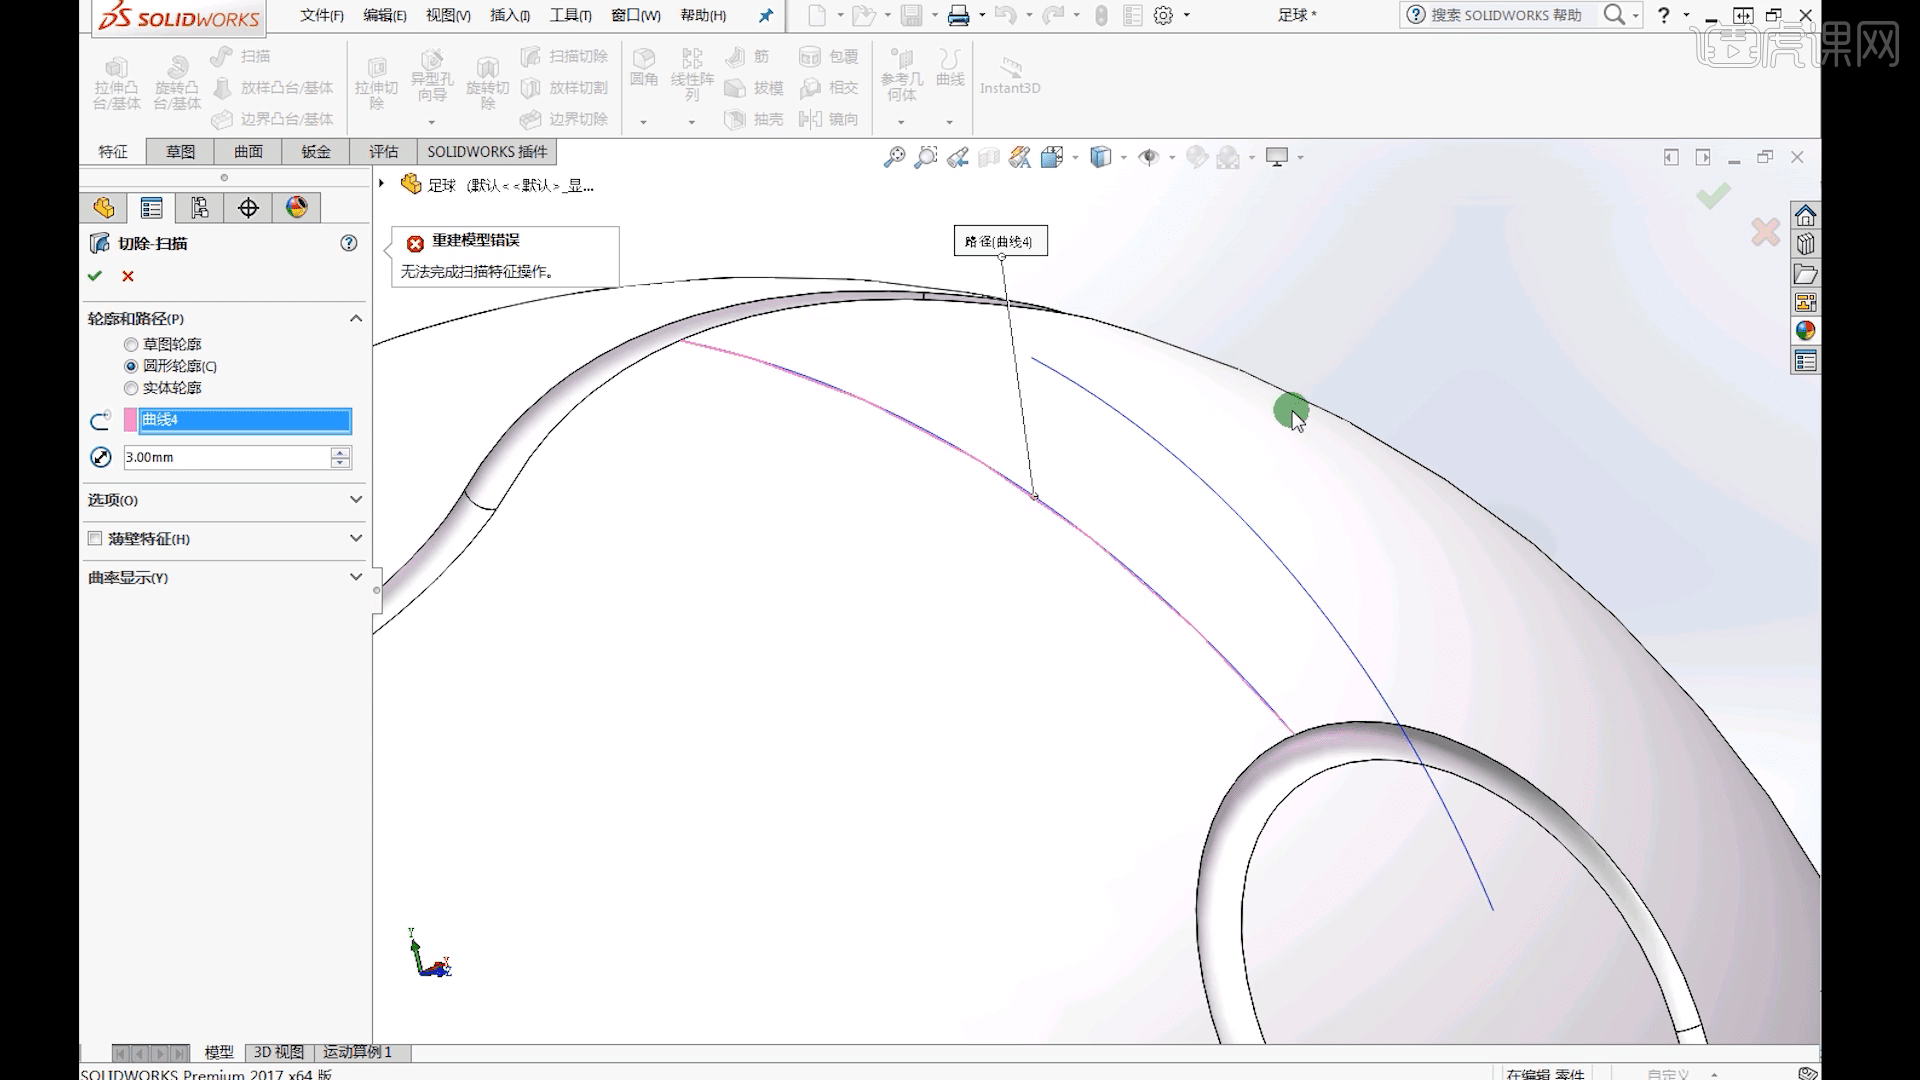Viewport: 1920px width, 1080px height.
Task: Expand the 选项(O) section
Action: [356, 500]
